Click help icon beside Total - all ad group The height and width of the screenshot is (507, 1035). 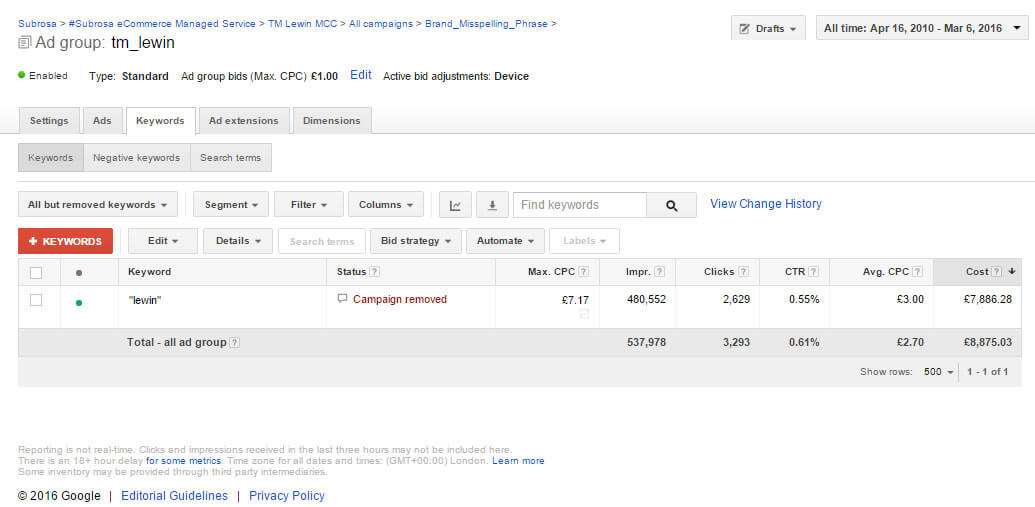click(x=234, y=343)
